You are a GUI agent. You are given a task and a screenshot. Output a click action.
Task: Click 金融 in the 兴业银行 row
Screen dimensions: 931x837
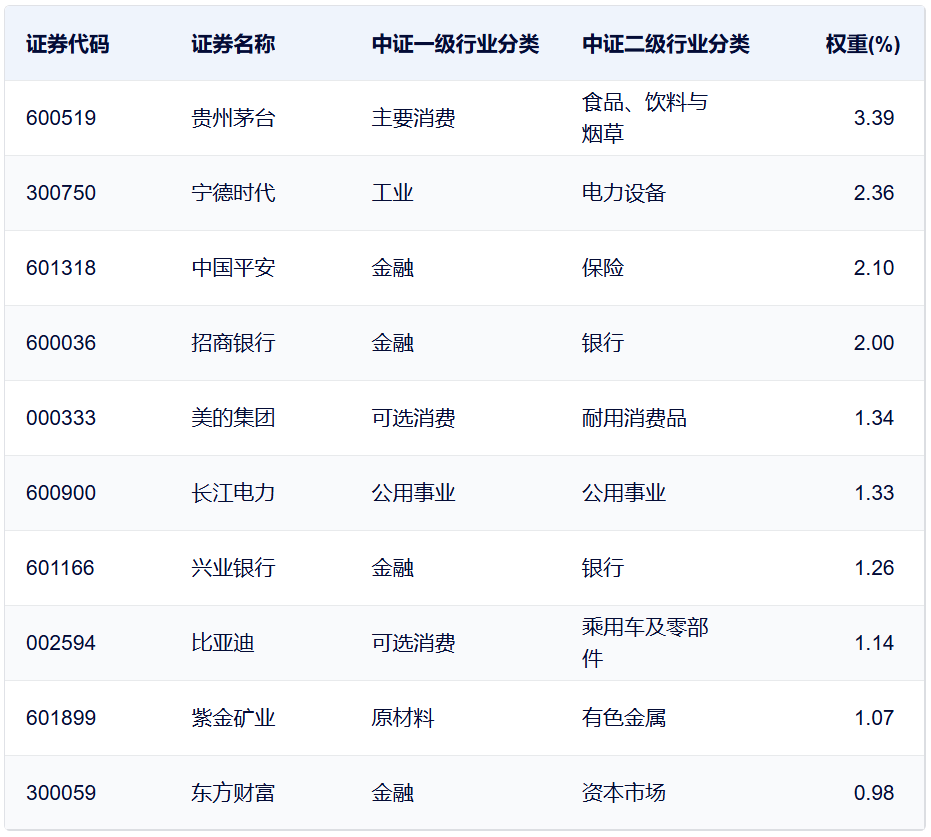(x=392, y=568)
